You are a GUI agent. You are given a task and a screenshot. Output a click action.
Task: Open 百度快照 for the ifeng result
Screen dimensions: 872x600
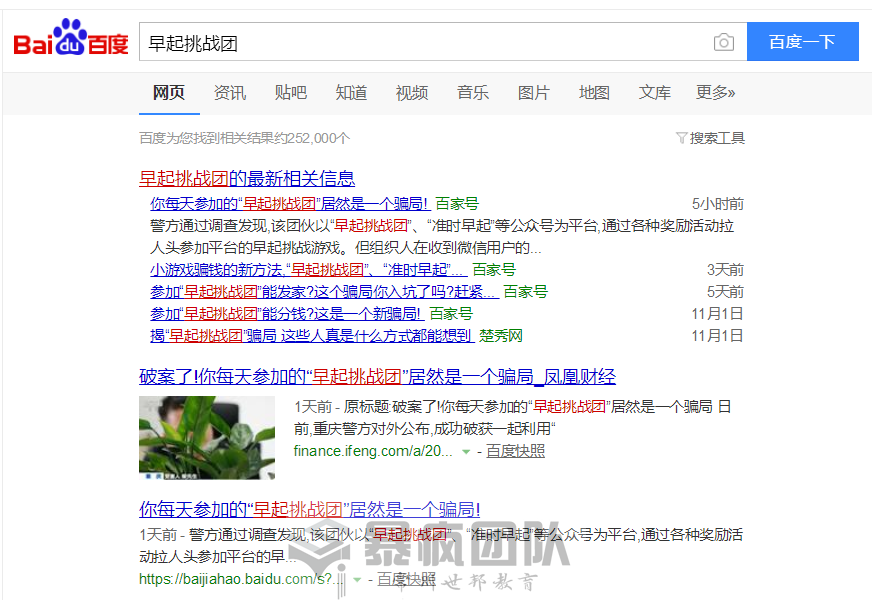[516, 451]
